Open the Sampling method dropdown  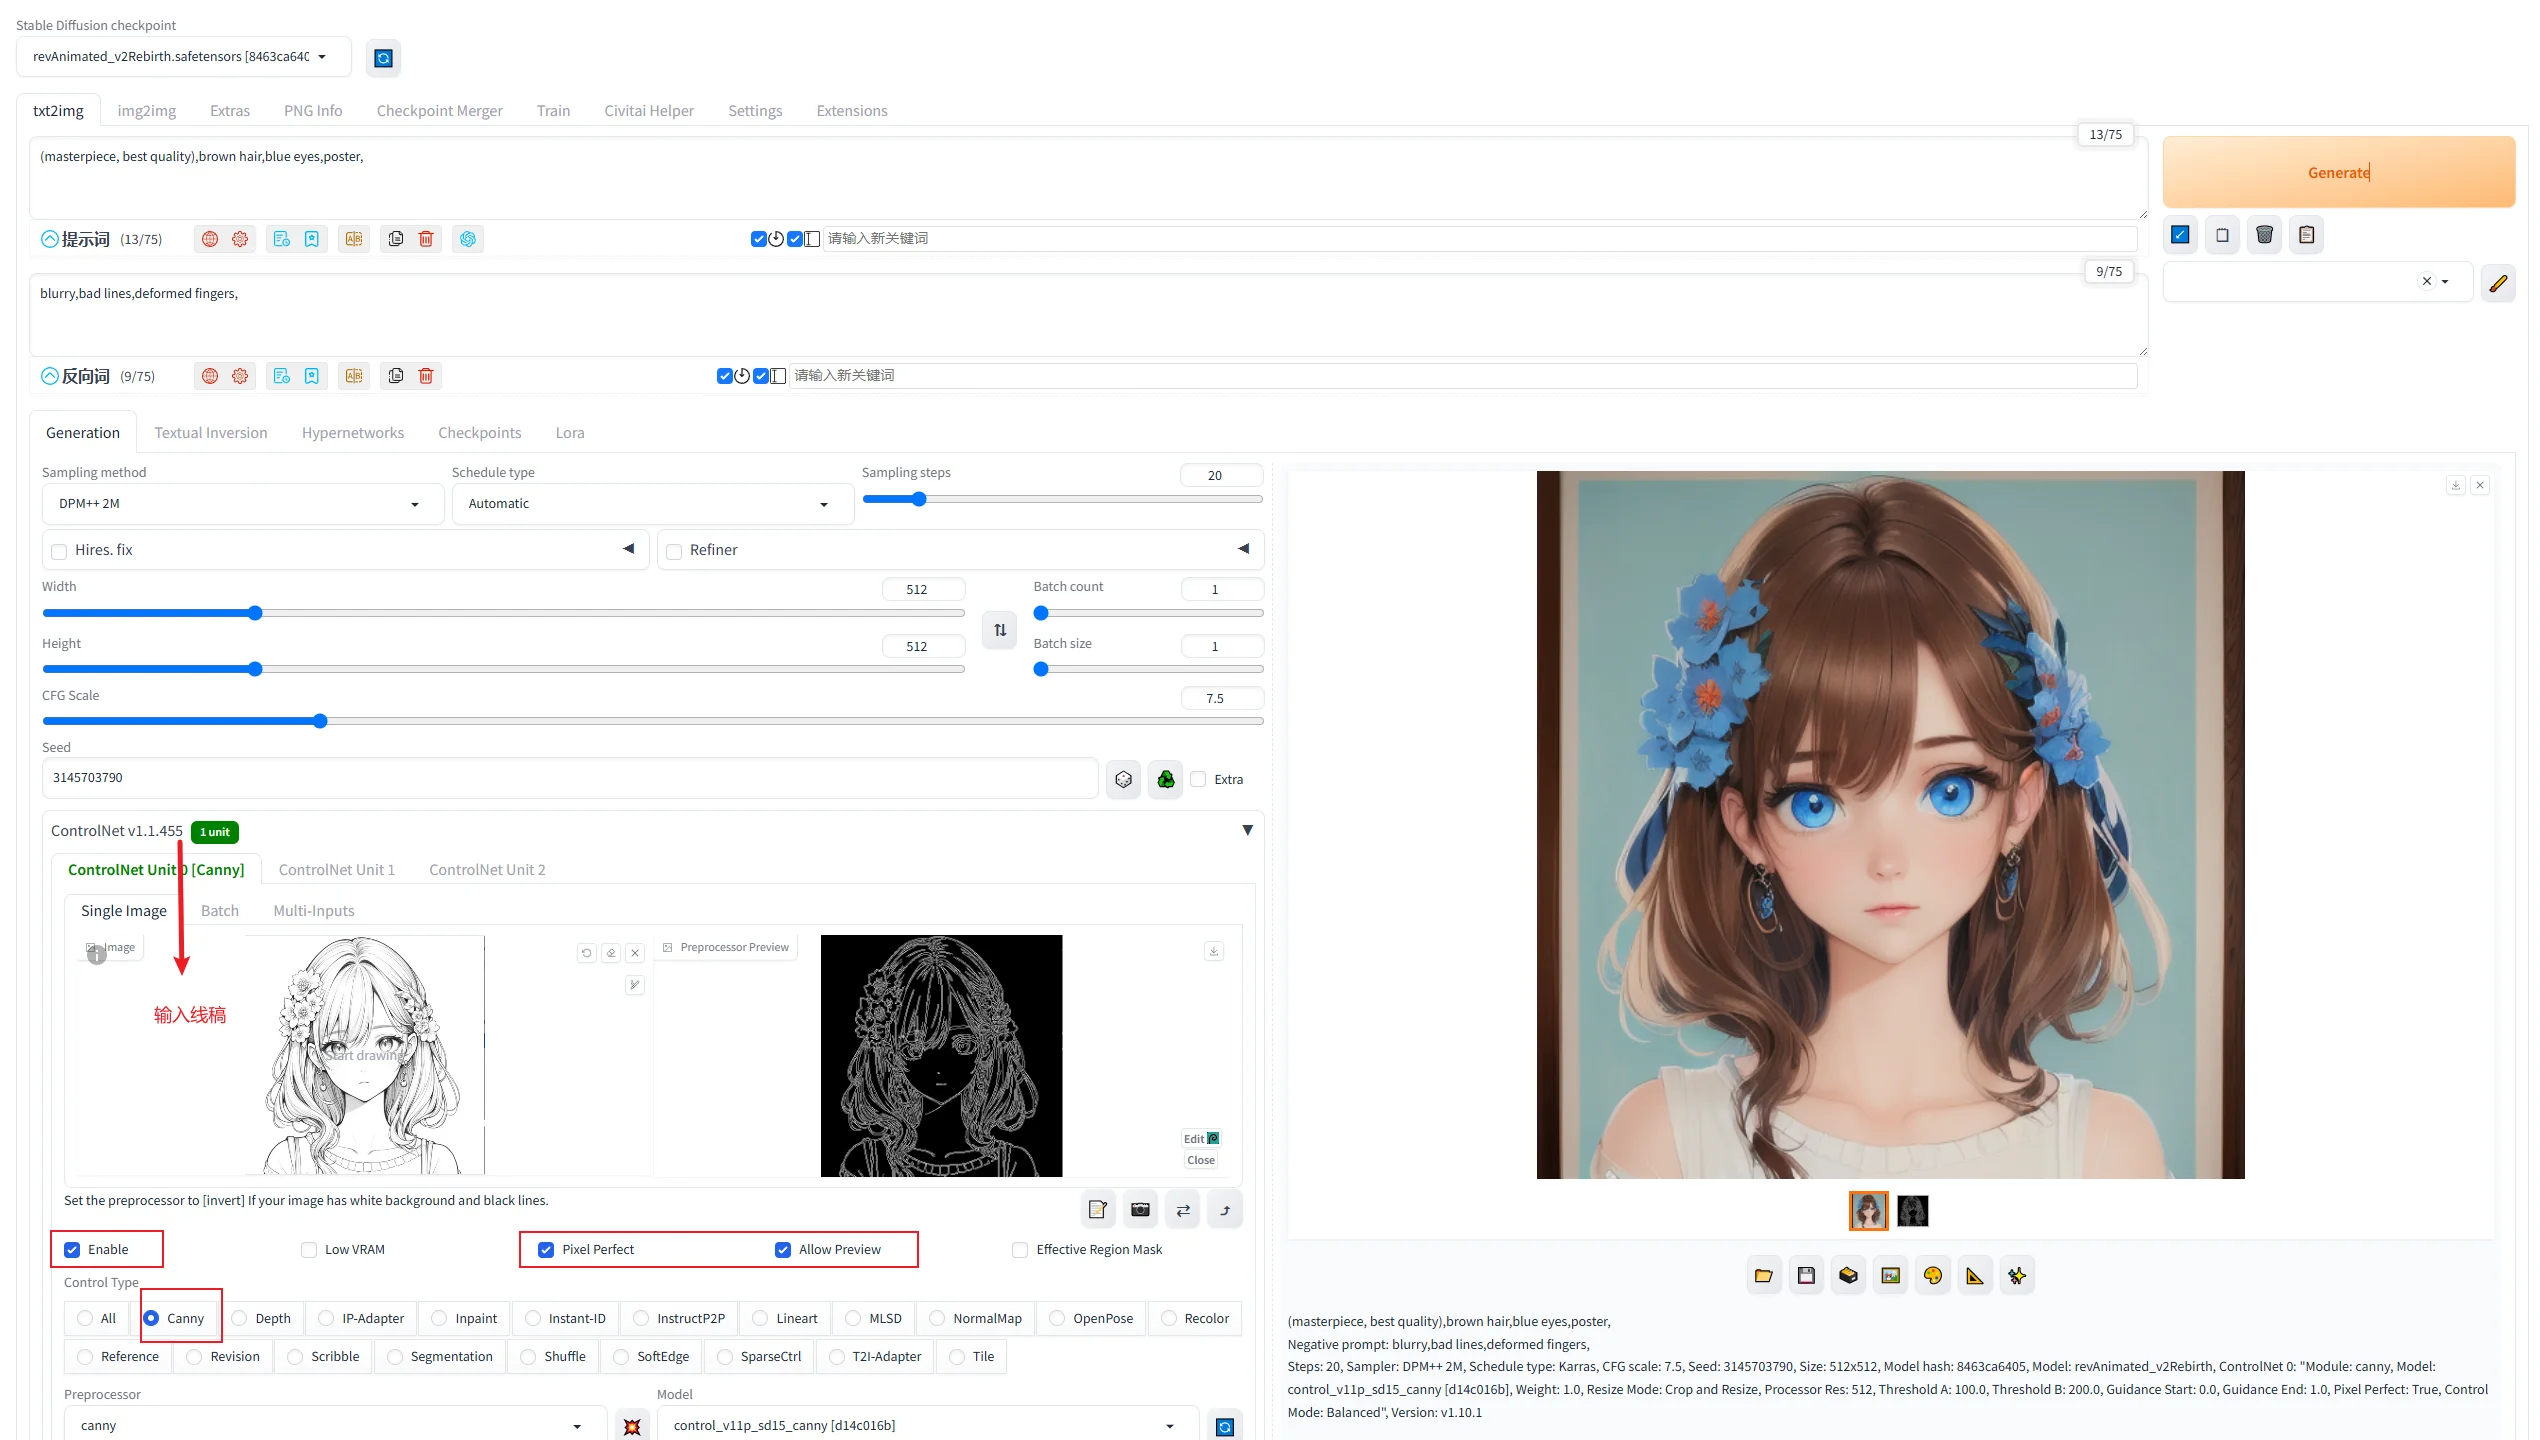click(x=243, y=504)
